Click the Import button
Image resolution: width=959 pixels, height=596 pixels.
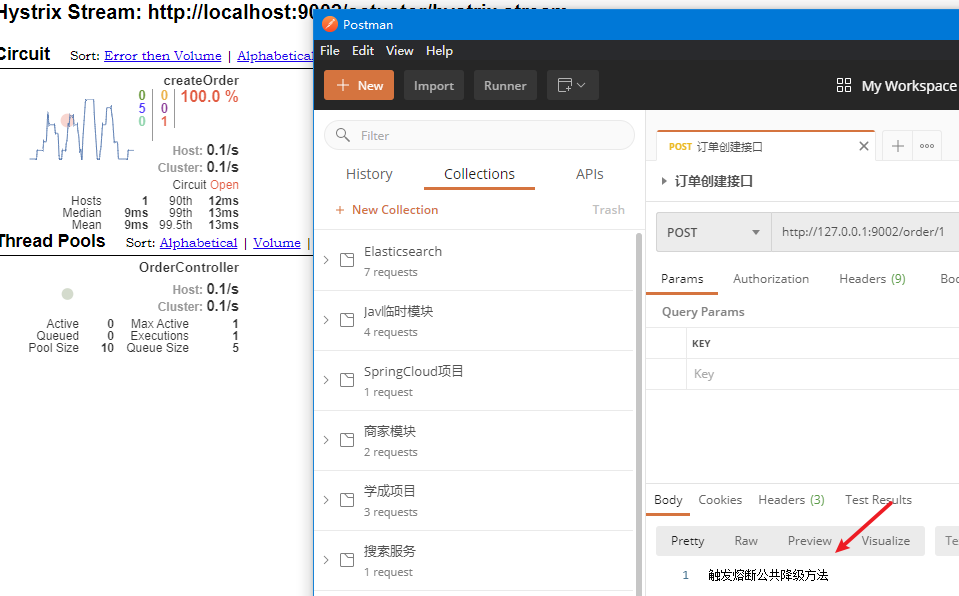click(x=434, y=85)
